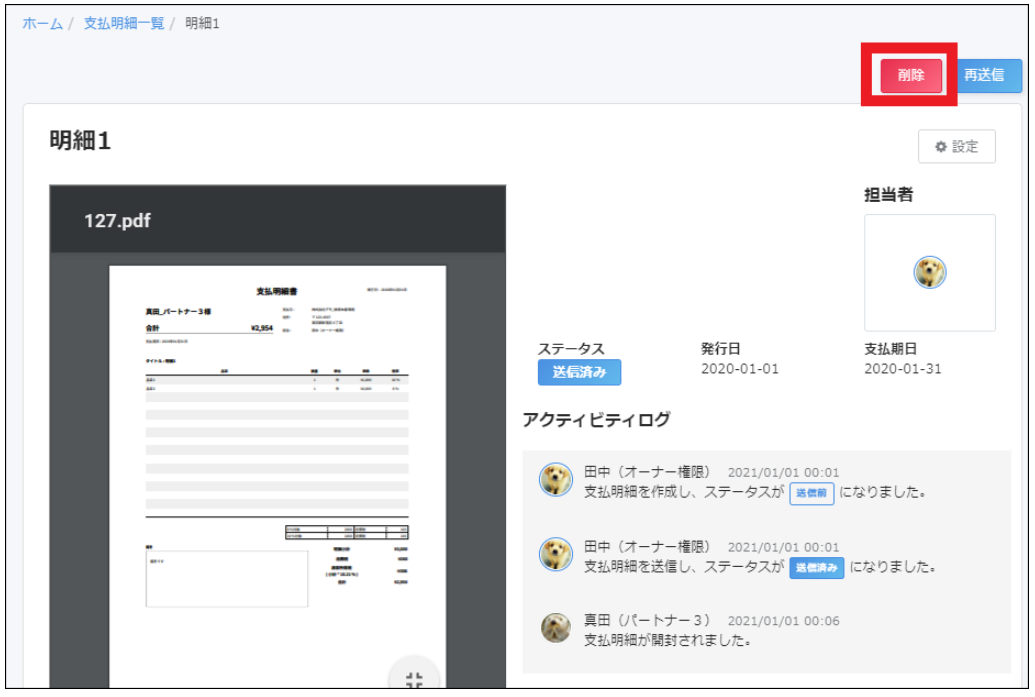
Task: Click the 送信前 badge in activity log
Action: [811, 493]
